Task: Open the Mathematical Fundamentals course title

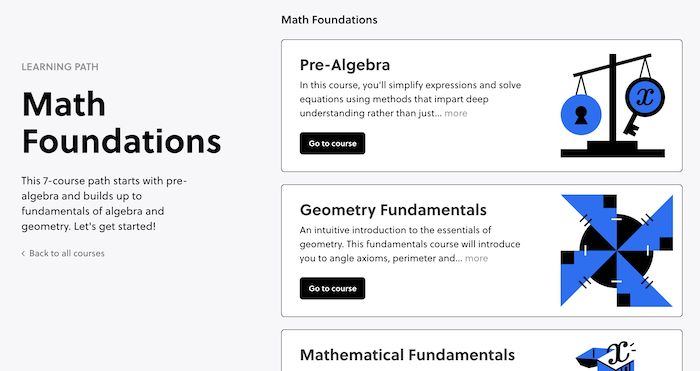Action: click(407, 355)
